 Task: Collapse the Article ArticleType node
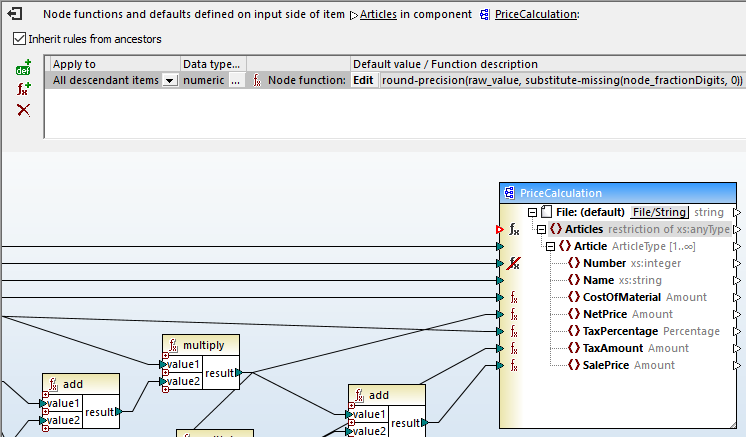coord(550,247)
